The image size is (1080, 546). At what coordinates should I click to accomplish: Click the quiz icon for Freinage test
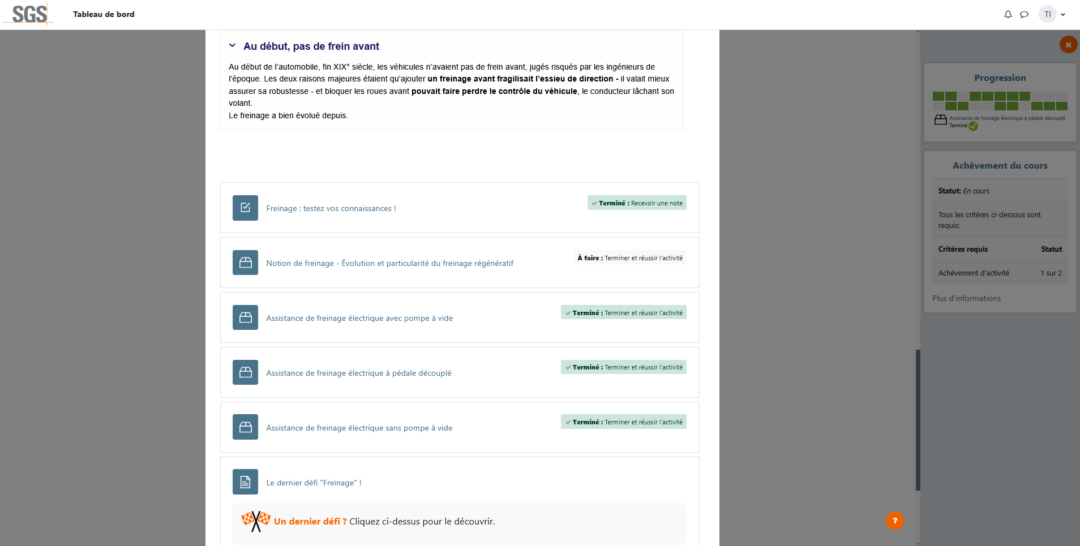coord(245,208)
